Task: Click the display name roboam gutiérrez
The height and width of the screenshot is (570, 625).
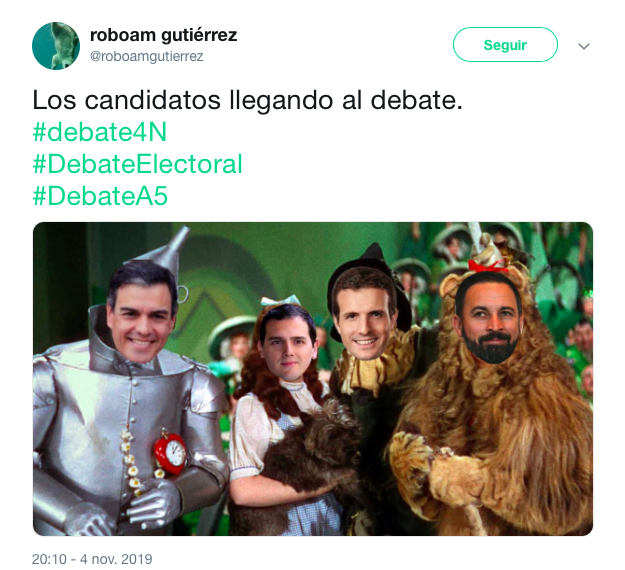Action: tap(163, 35)
